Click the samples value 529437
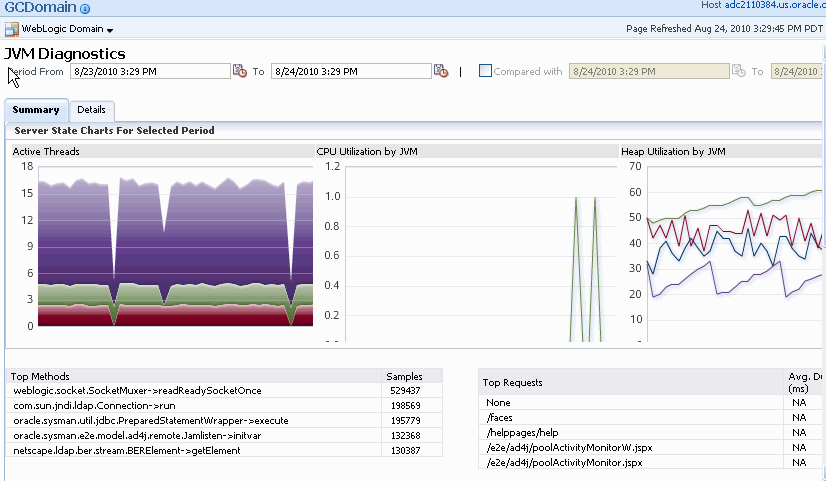 click(405, 391)
